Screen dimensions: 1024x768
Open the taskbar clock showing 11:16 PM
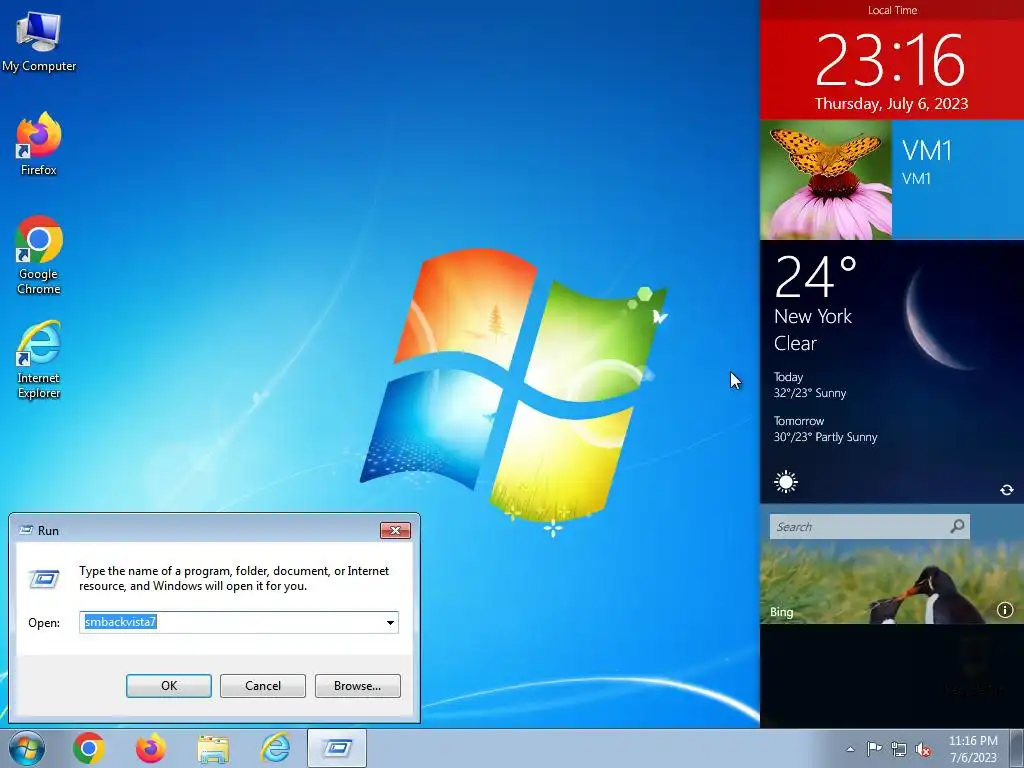(973, 749)
